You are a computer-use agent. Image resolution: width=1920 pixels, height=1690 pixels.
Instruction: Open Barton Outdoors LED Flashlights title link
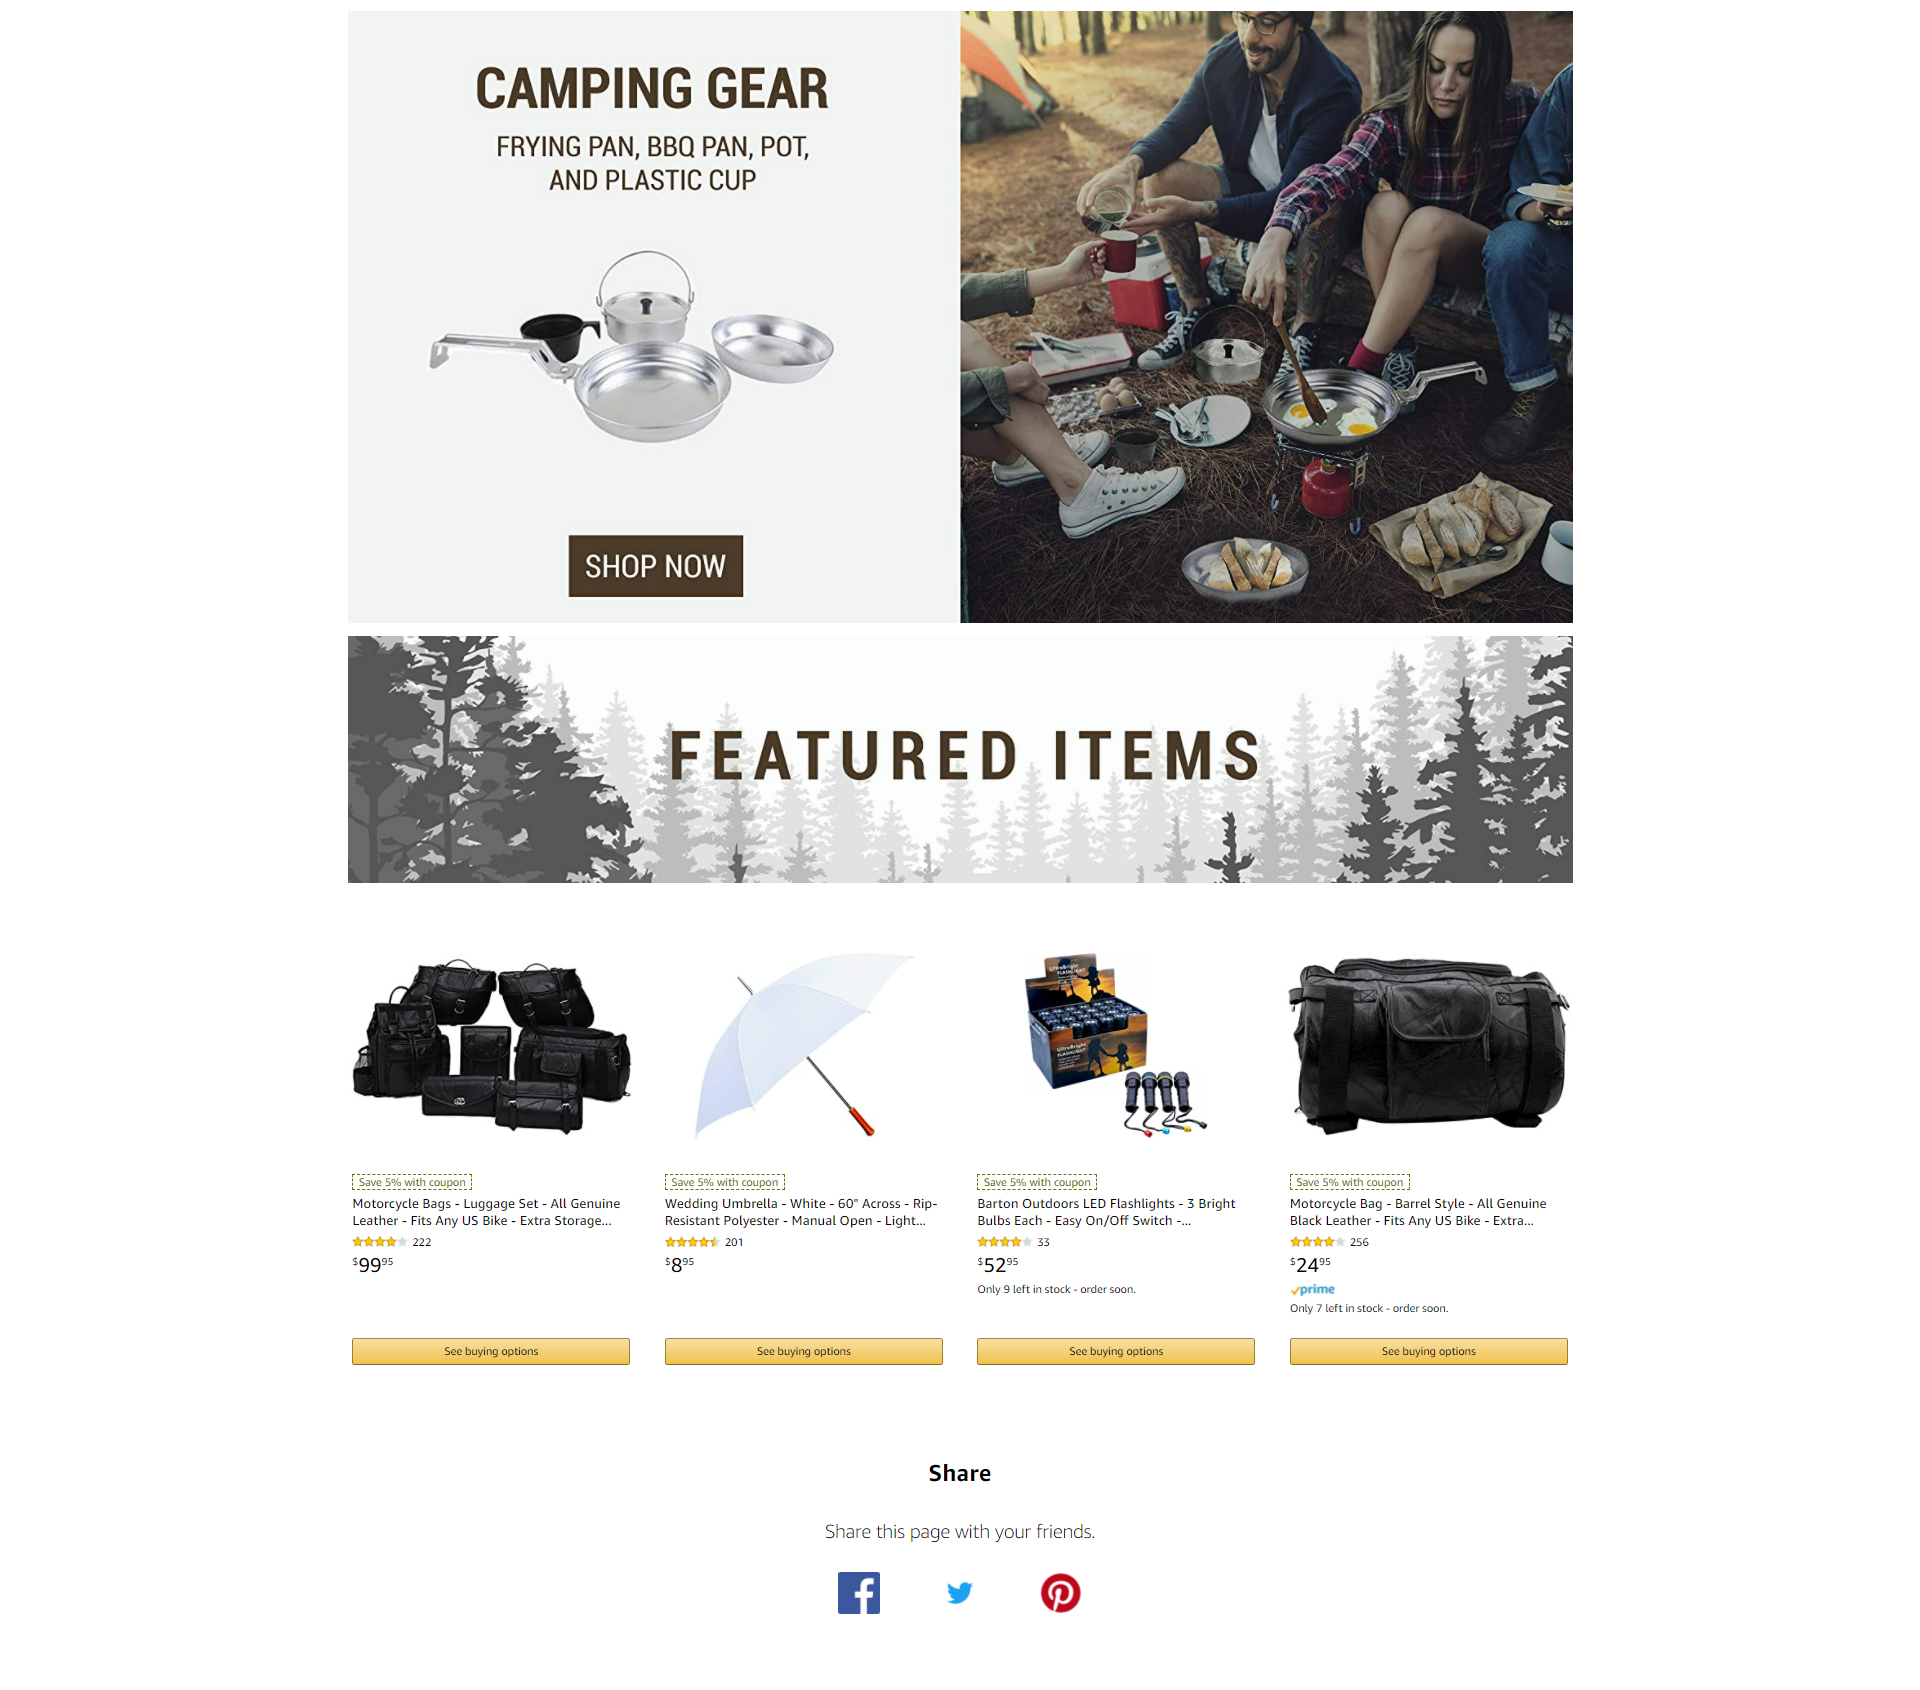coord(1106,1212)
